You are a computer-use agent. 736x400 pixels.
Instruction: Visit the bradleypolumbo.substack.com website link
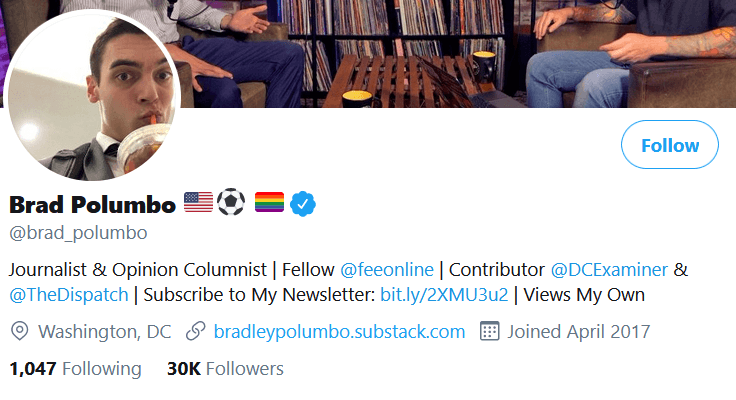(x=340, y=331)
